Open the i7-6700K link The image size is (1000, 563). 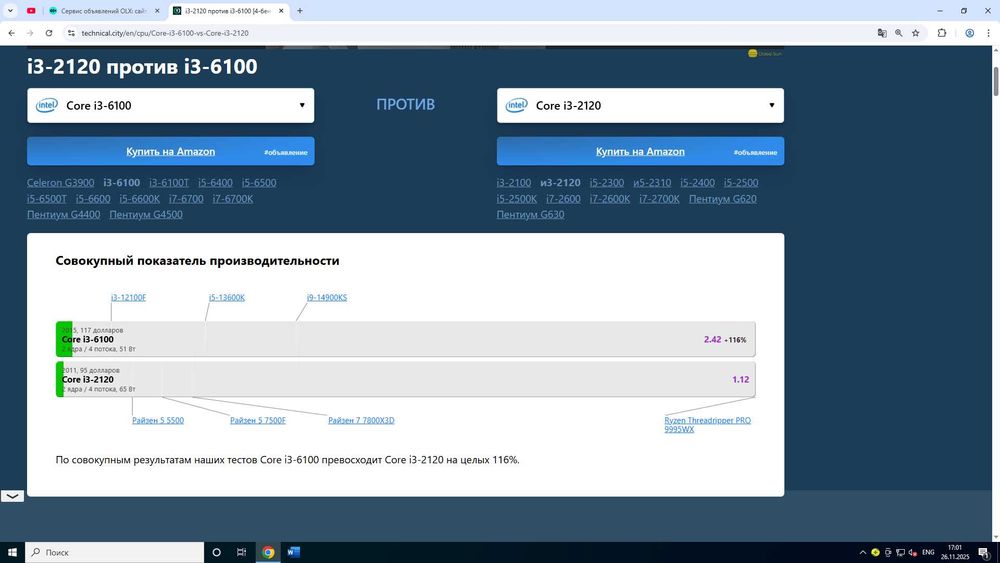[x=233, y=199]
